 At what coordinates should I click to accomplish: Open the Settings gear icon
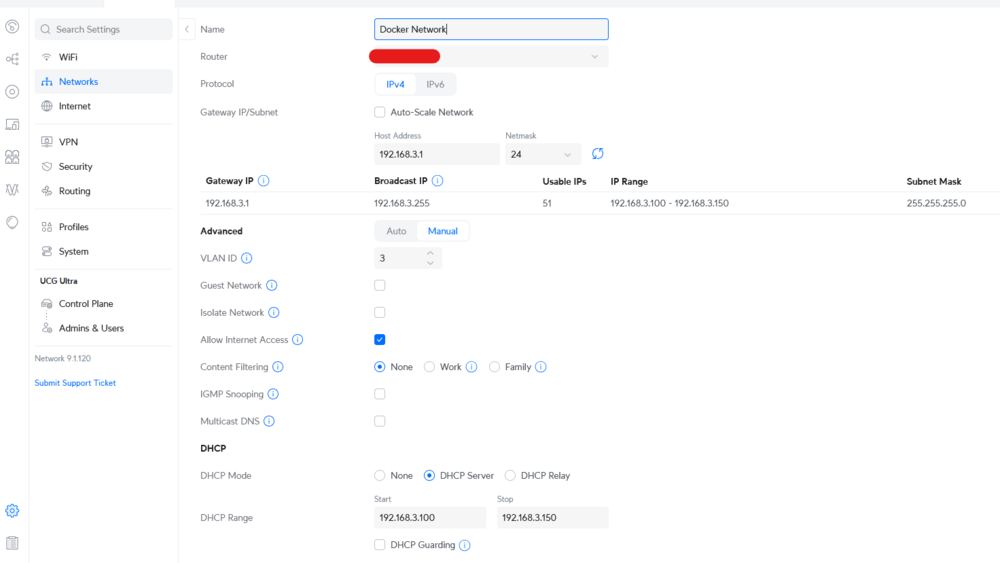click(12, 511)
